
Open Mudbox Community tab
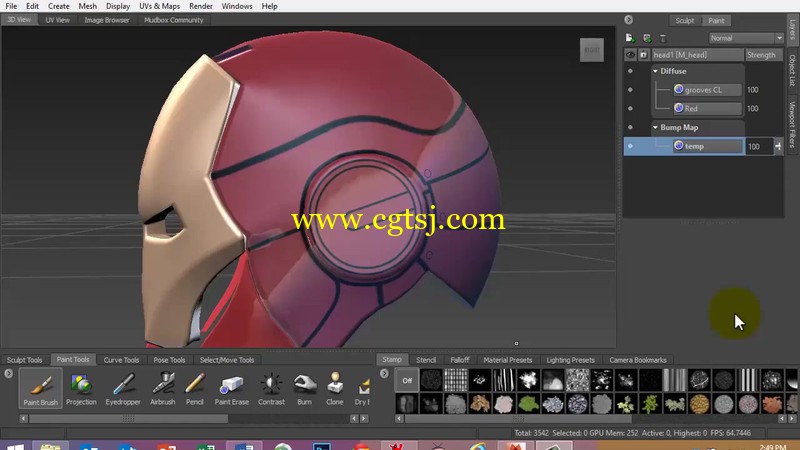tap(173, 20)
